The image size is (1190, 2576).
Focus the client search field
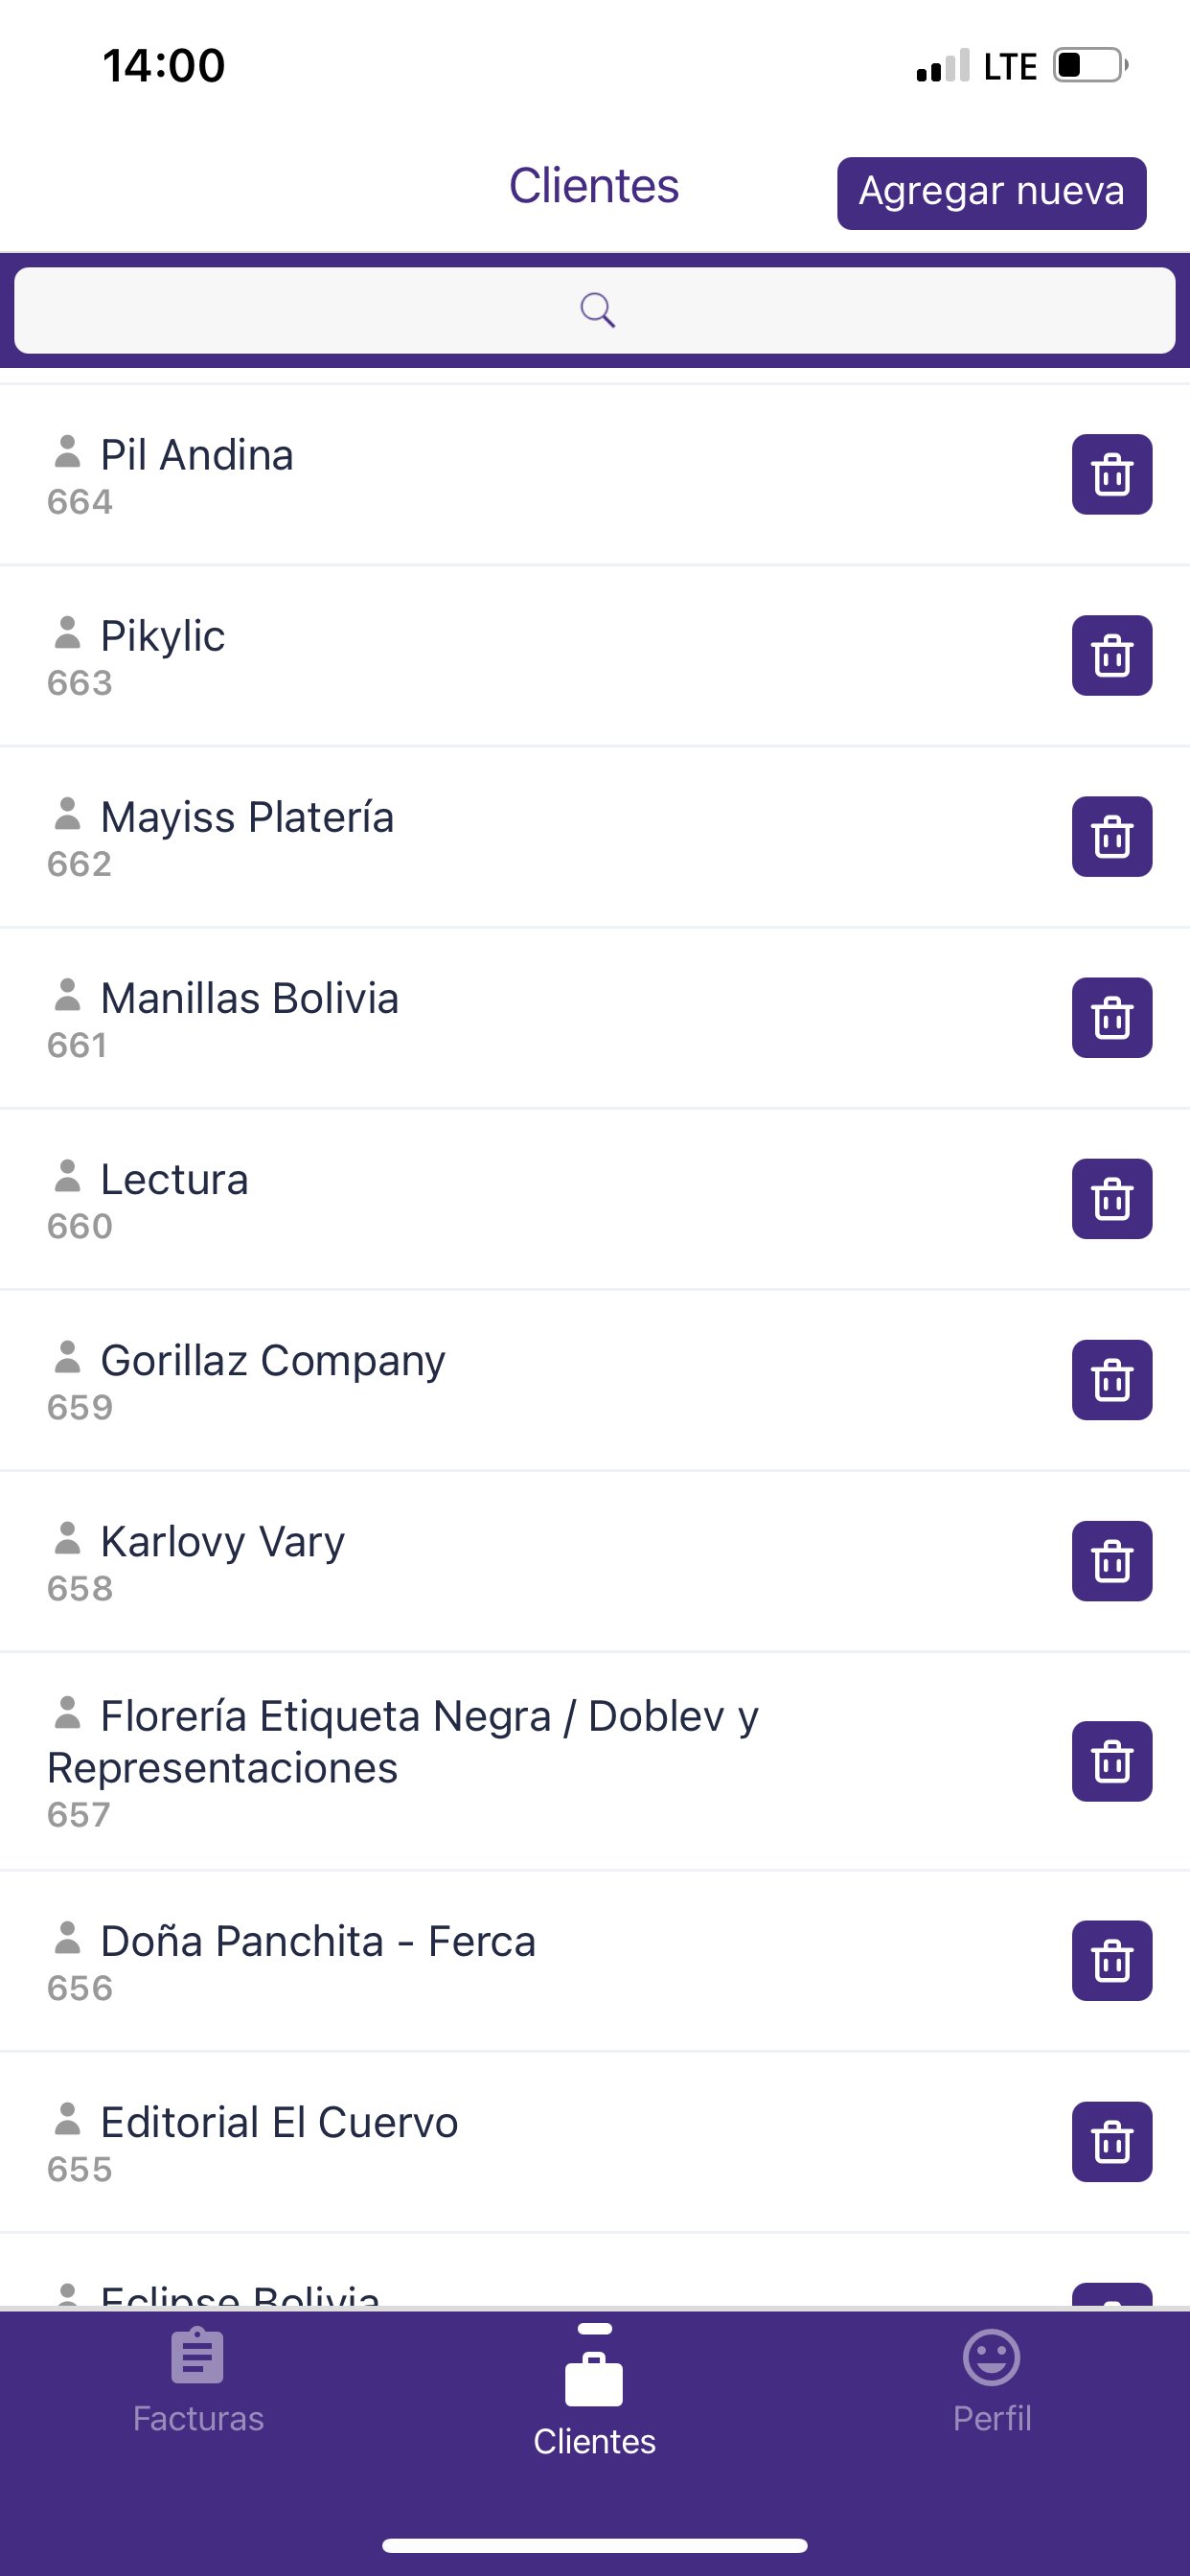coord(594,310)
